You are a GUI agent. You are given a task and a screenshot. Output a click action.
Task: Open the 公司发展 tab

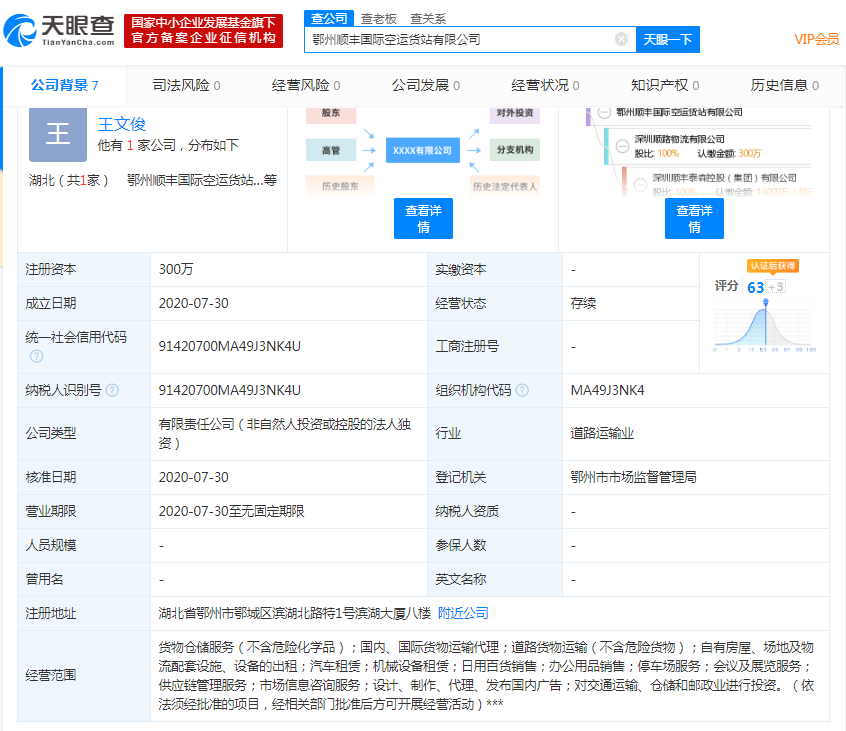coord(426,85)
